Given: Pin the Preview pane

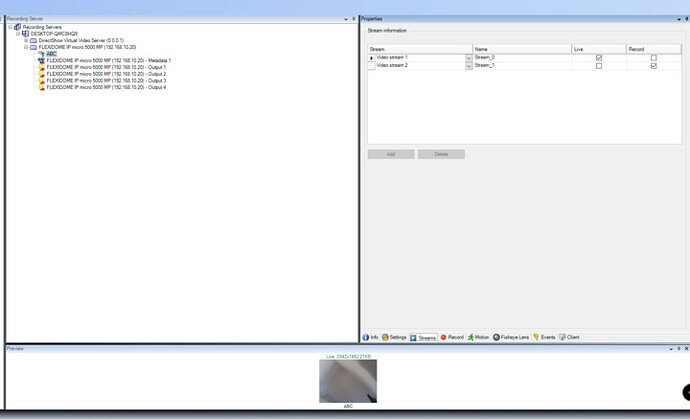Looking at the screenshot, I should click(x=679, y=349).
